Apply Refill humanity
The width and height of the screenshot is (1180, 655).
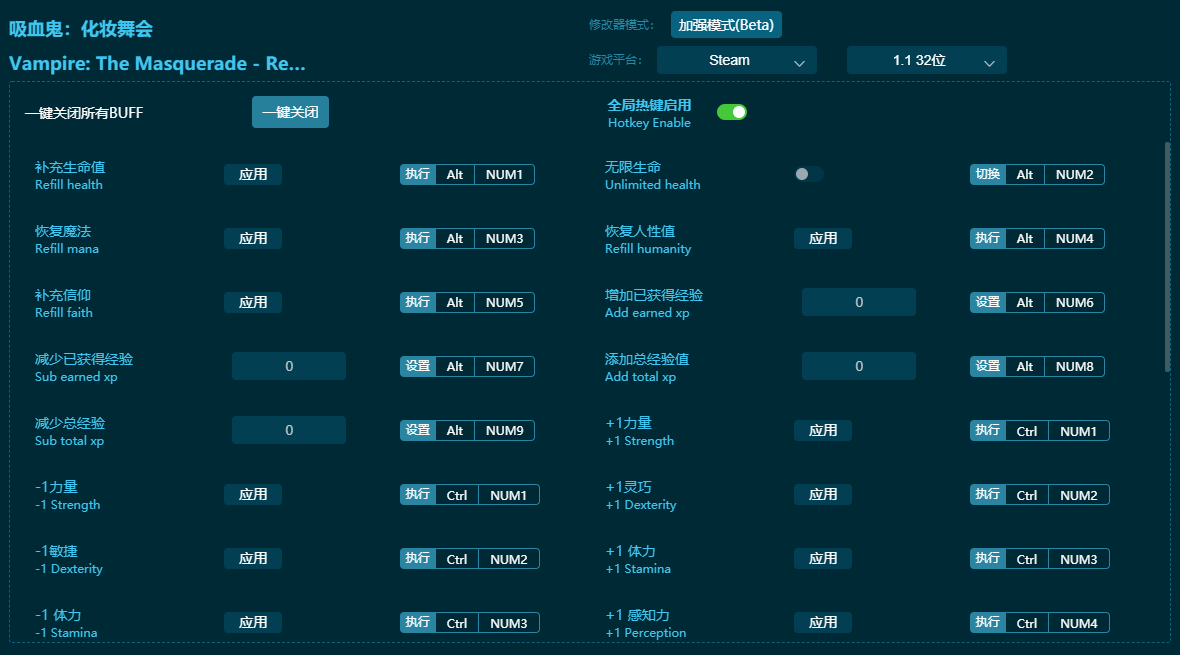click(x=823, y=239)
